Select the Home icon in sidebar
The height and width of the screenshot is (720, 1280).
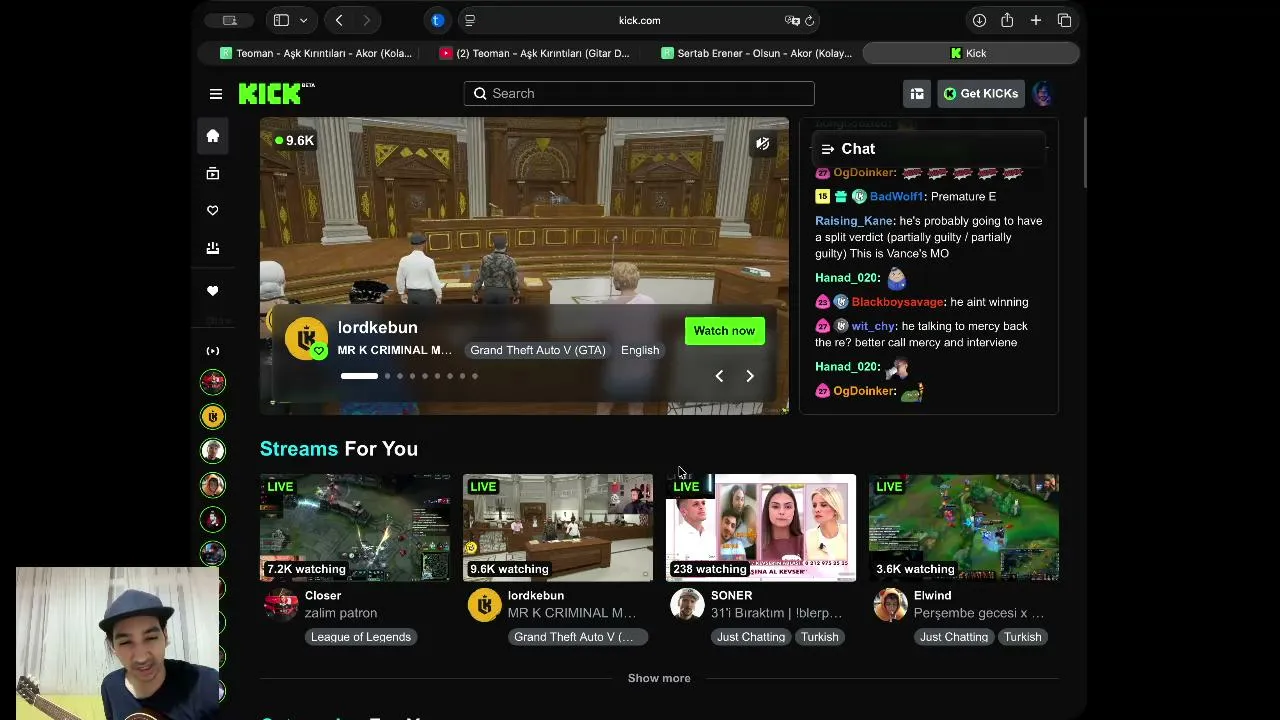point(212,136)
